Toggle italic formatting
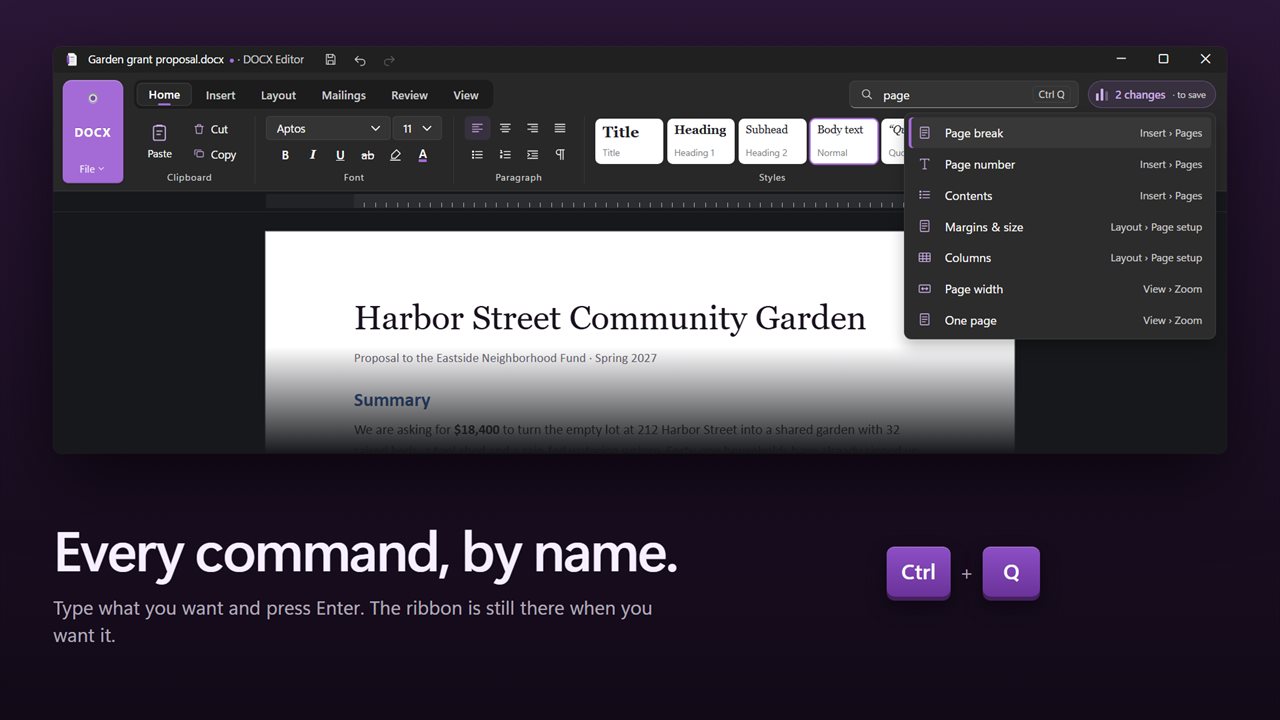This screenshot has height=720, width=1280. tap(313, 155)
